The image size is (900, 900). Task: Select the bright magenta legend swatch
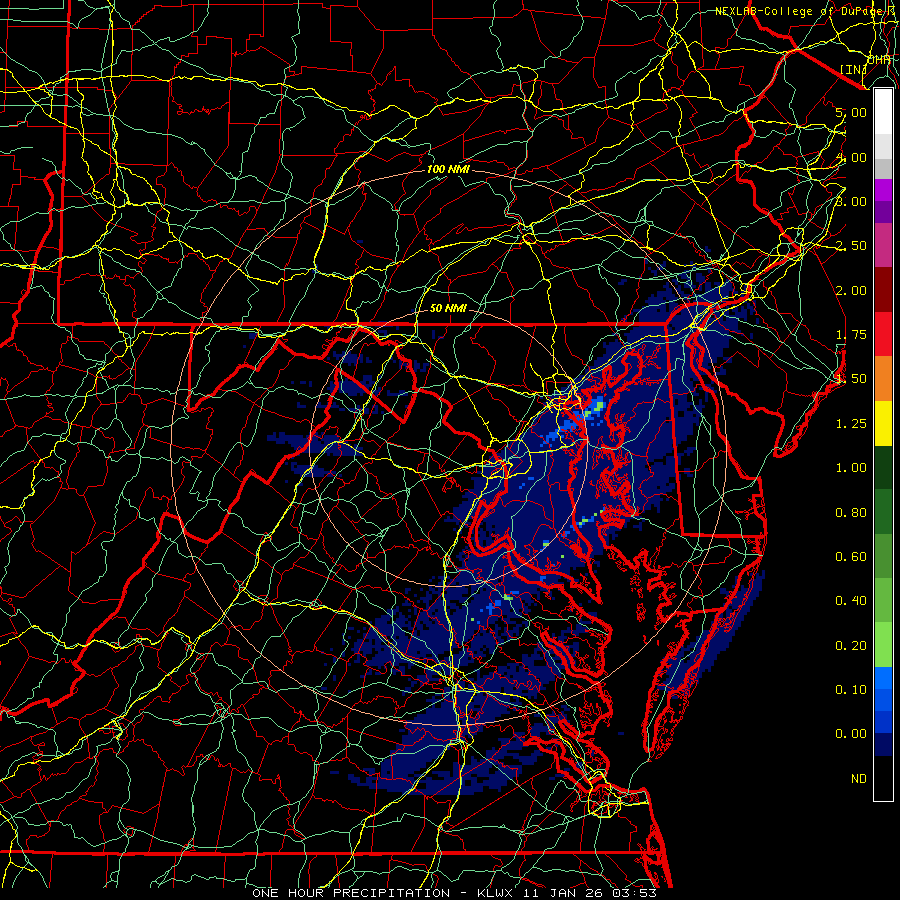883,190
